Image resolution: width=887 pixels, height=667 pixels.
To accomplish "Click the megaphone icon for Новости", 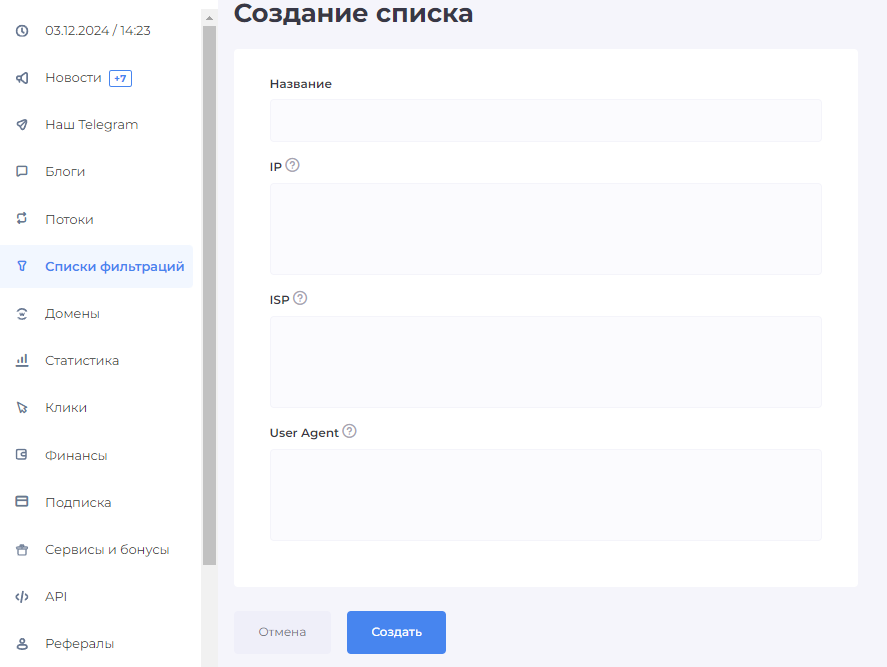I will click(x=22, y=78).
